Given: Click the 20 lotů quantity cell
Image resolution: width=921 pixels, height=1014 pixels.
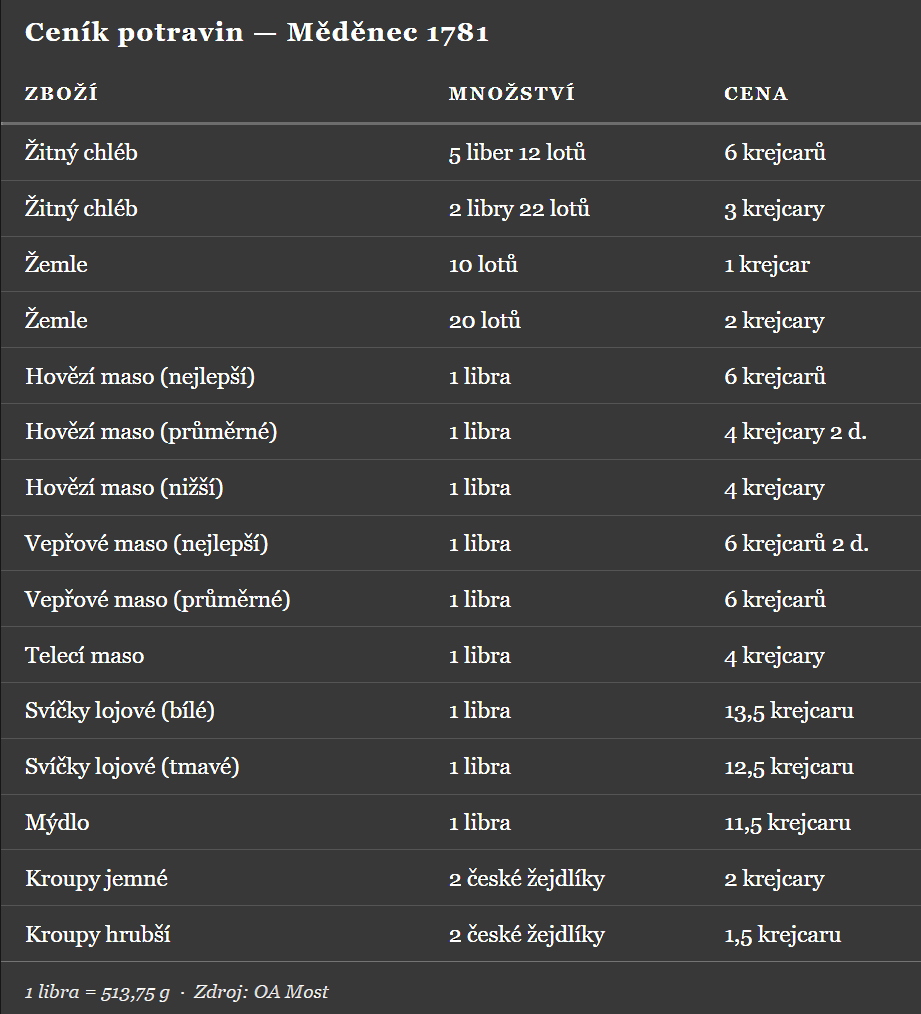Looking at the screenshot, I should point(485,321).
